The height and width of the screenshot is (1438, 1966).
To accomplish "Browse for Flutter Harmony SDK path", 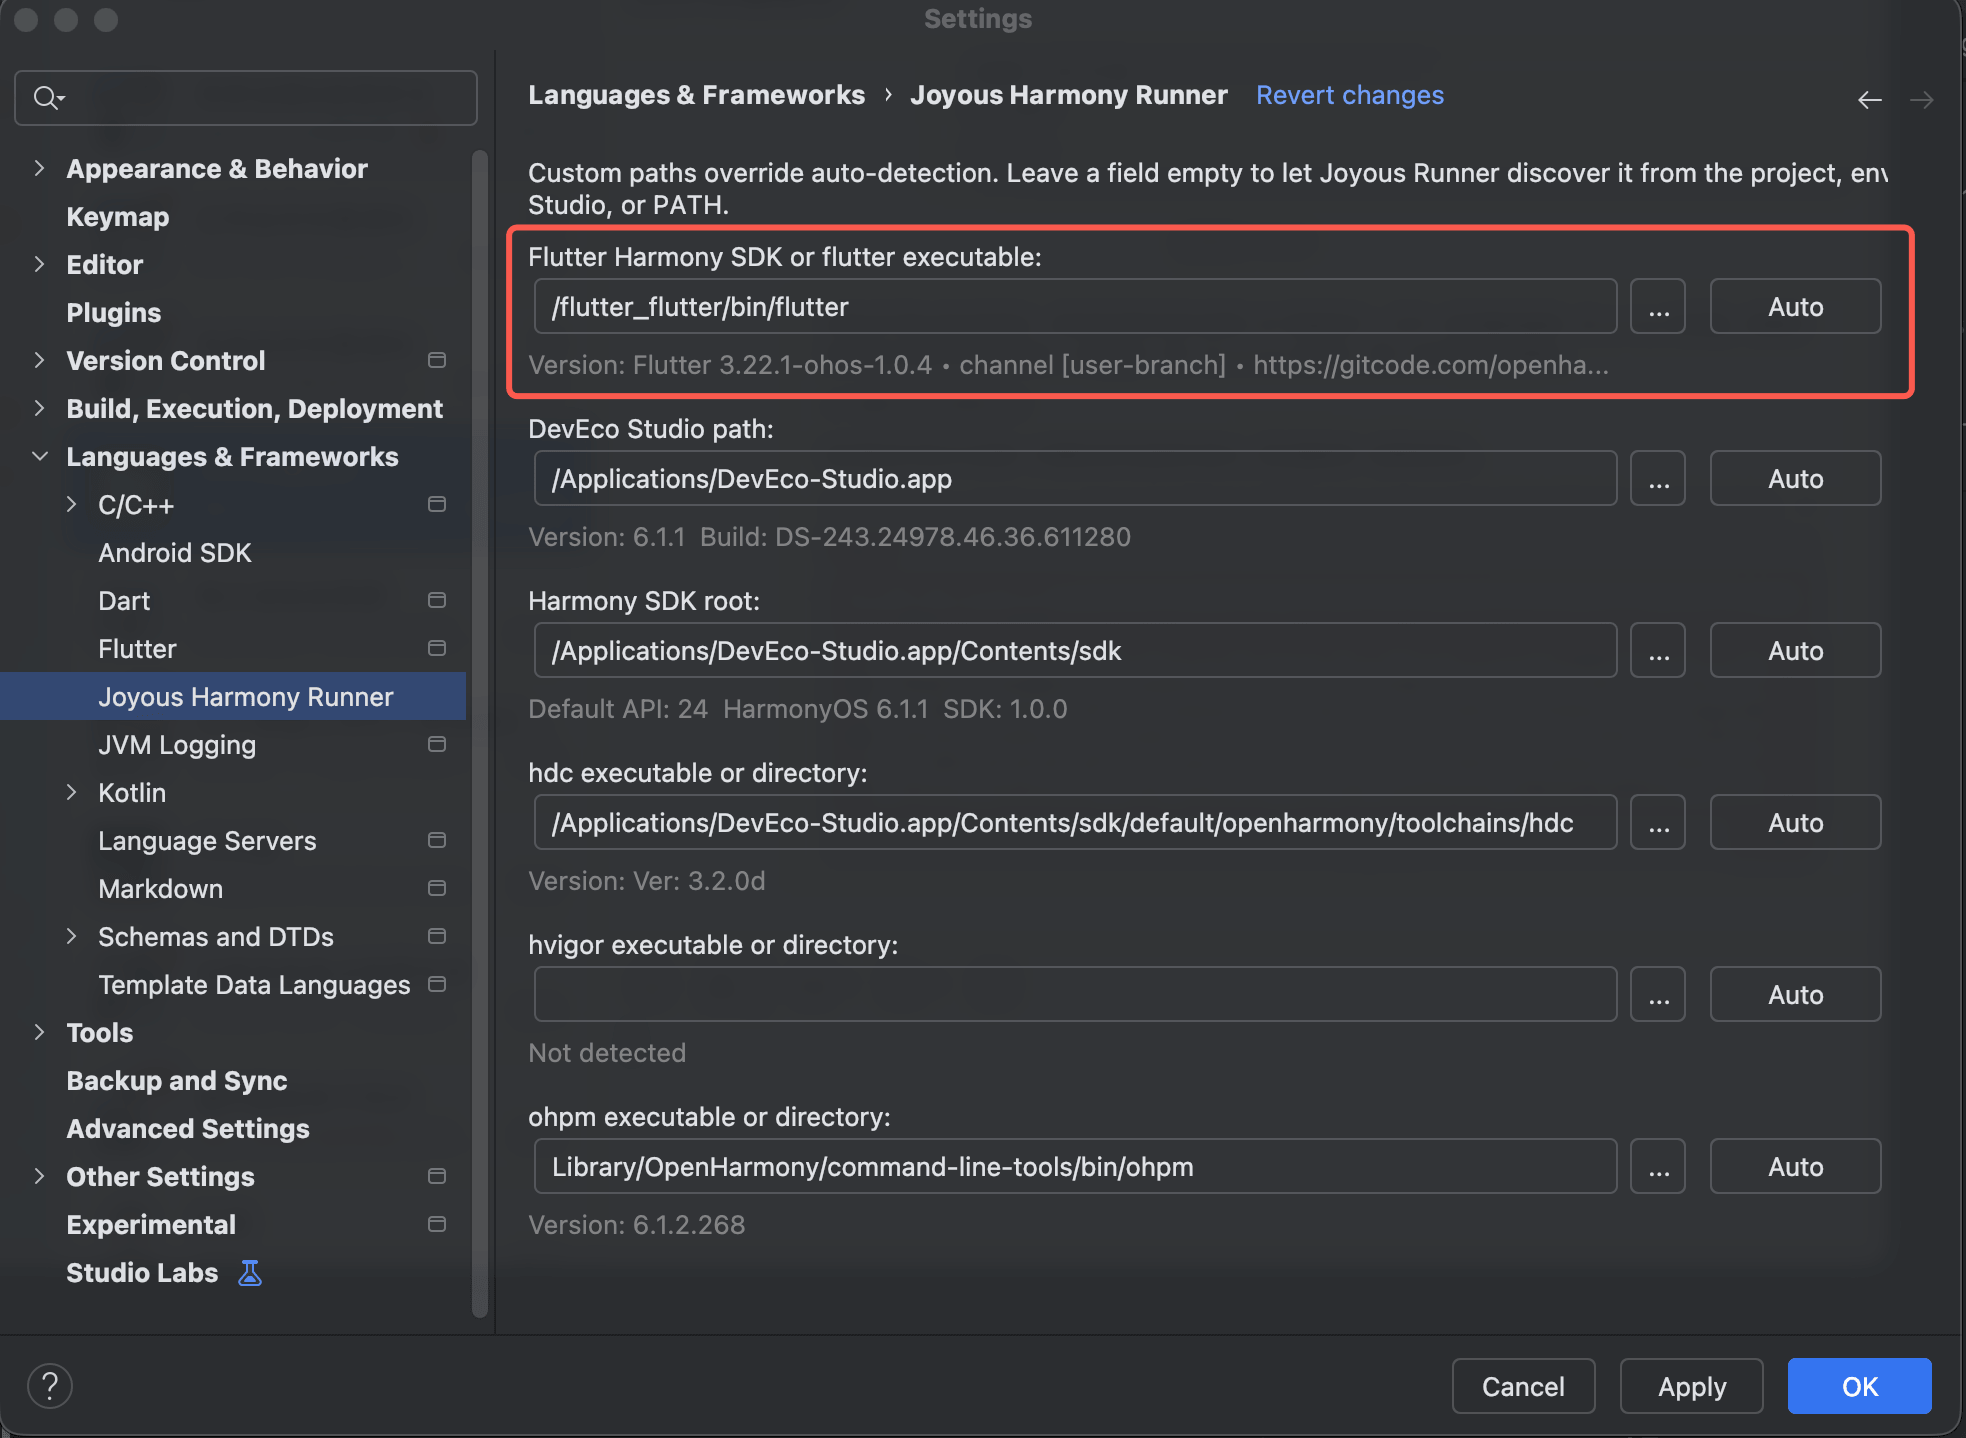I will coord(1658,307).
